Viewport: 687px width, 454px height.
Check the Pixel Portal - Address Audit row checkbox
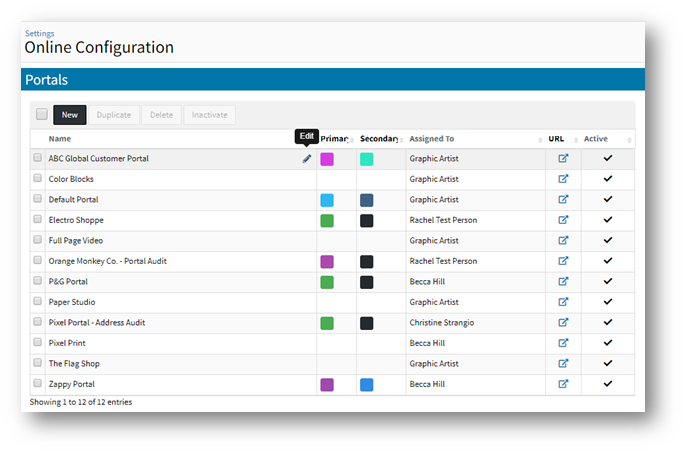(x=38, y=321)
